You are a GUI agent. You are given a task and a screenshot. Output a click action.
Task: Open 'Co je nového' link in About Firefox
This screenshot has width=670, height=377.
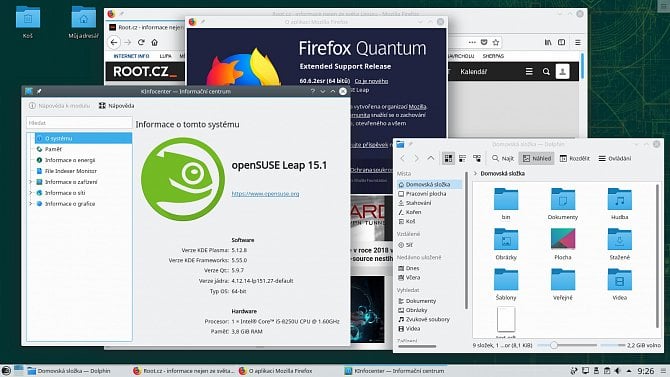pyautogui.click(x=371, y=81)
